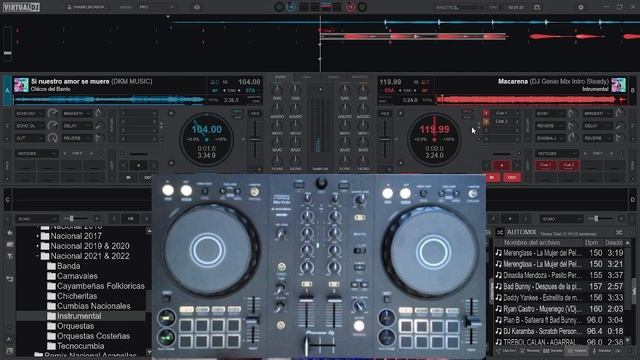640x360 pixels.
Task: Click hotcue 1 icon on deck B
Action: coord(486,113)
